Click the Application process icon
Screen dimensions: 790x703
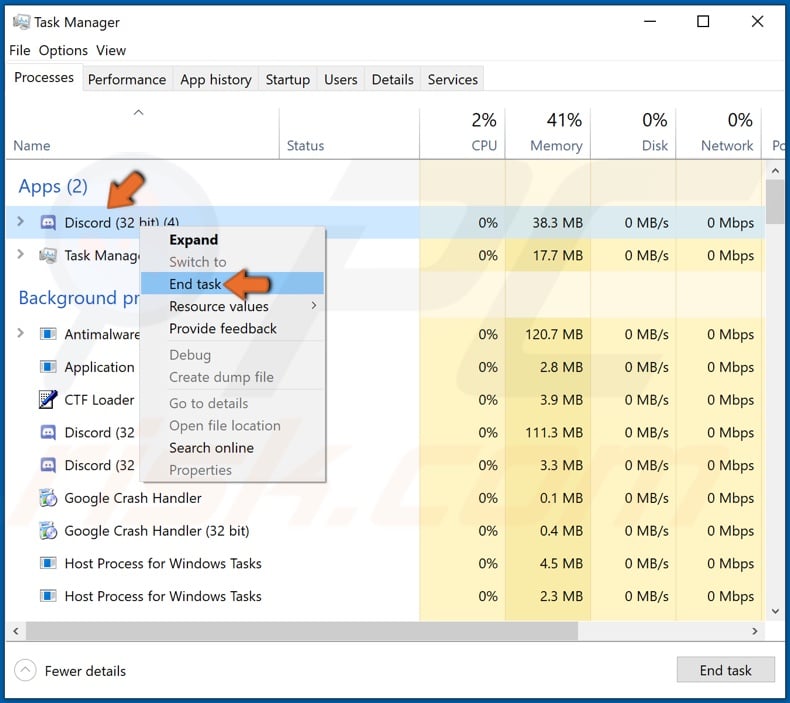coord(48,367)
